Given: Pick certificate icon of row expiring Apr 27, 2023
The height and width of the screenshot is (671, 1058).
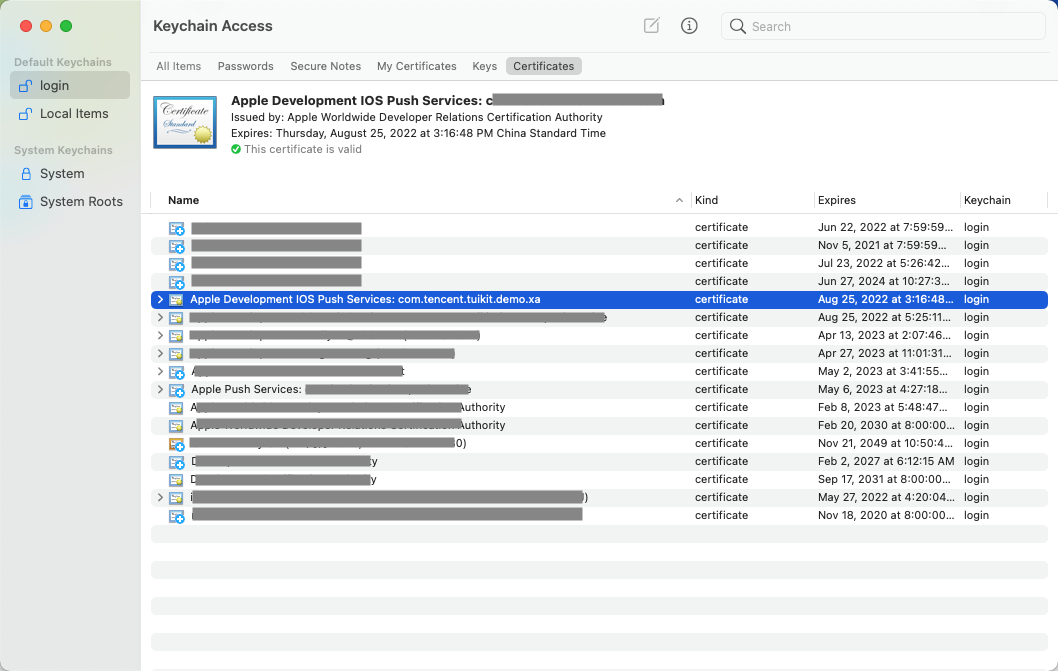Looking at the screenshot, I should (176, 354).
